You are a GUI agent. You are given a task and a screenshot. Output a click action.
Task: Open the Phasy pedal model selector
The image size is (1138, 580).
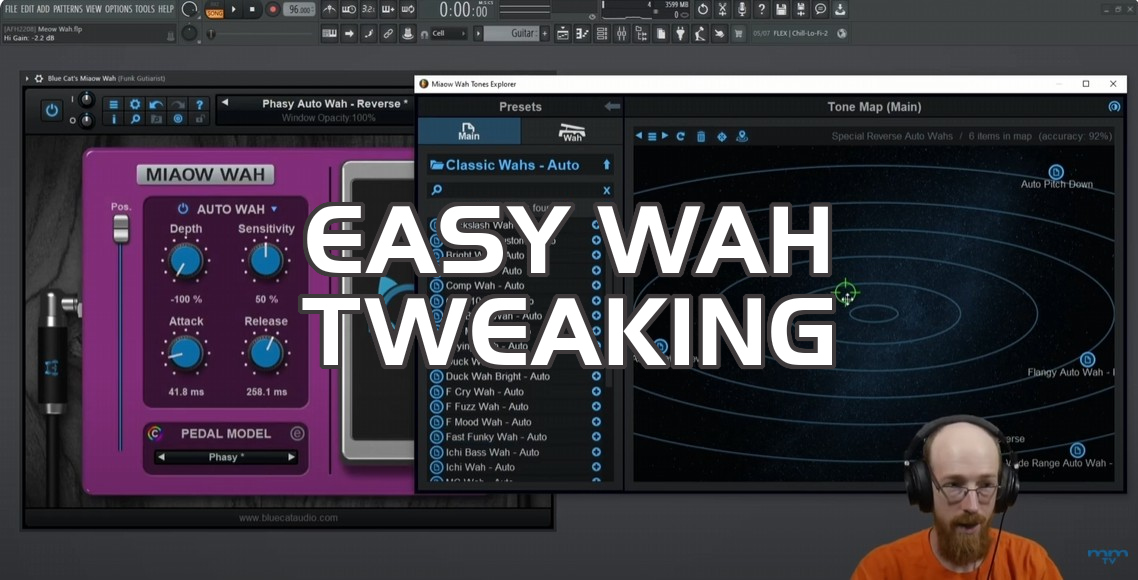(226, 457)
